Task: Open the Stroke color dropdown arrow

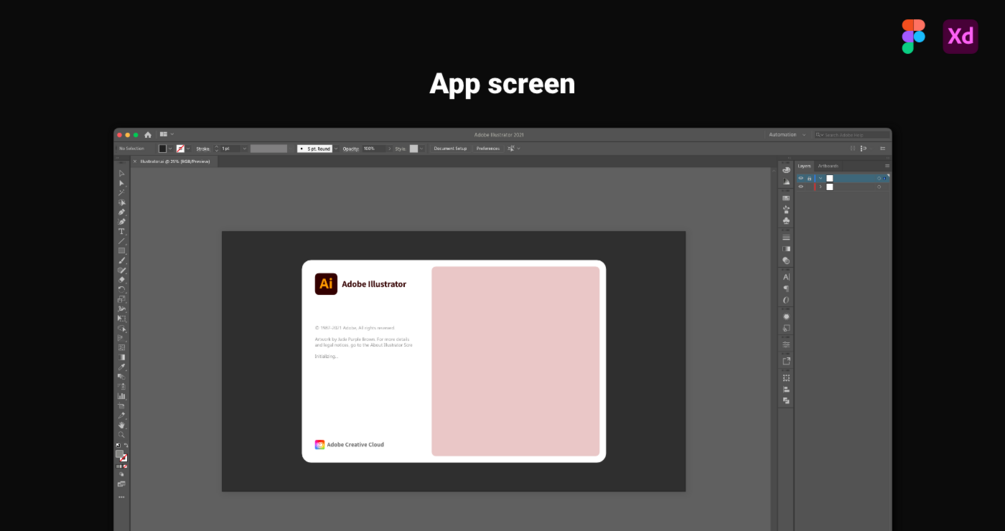Action: [188, 149]
